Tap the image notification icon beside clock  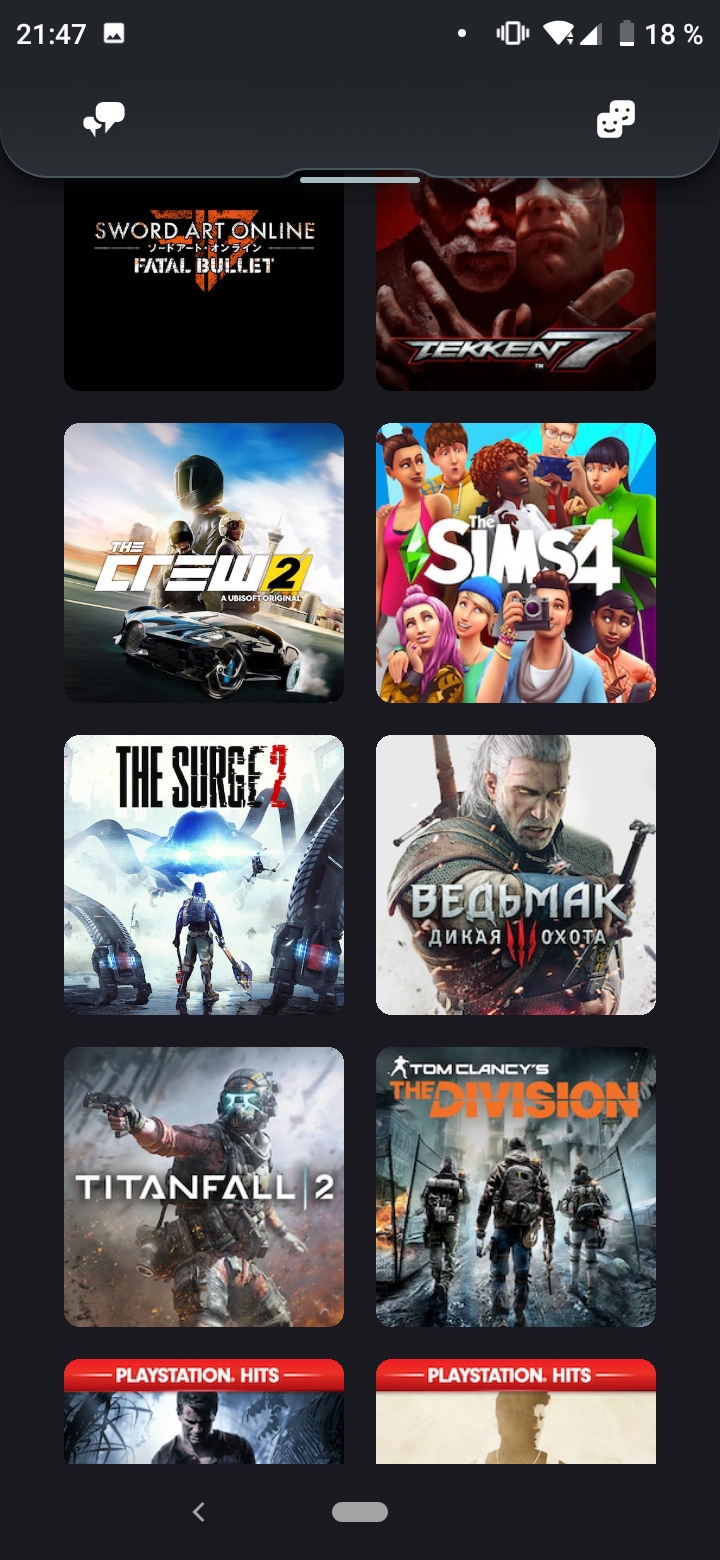pyautogui.click(x=114, y=34)
